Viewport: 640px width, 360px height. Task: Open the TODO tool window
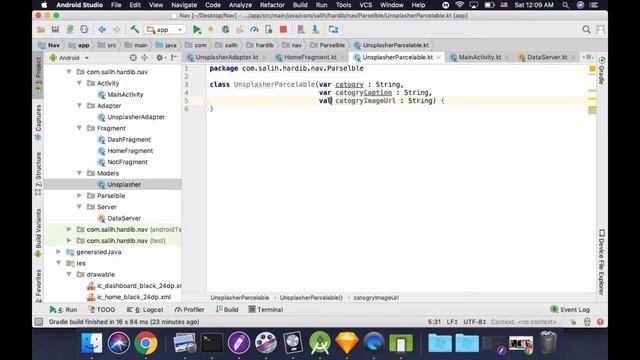(102, 309)
